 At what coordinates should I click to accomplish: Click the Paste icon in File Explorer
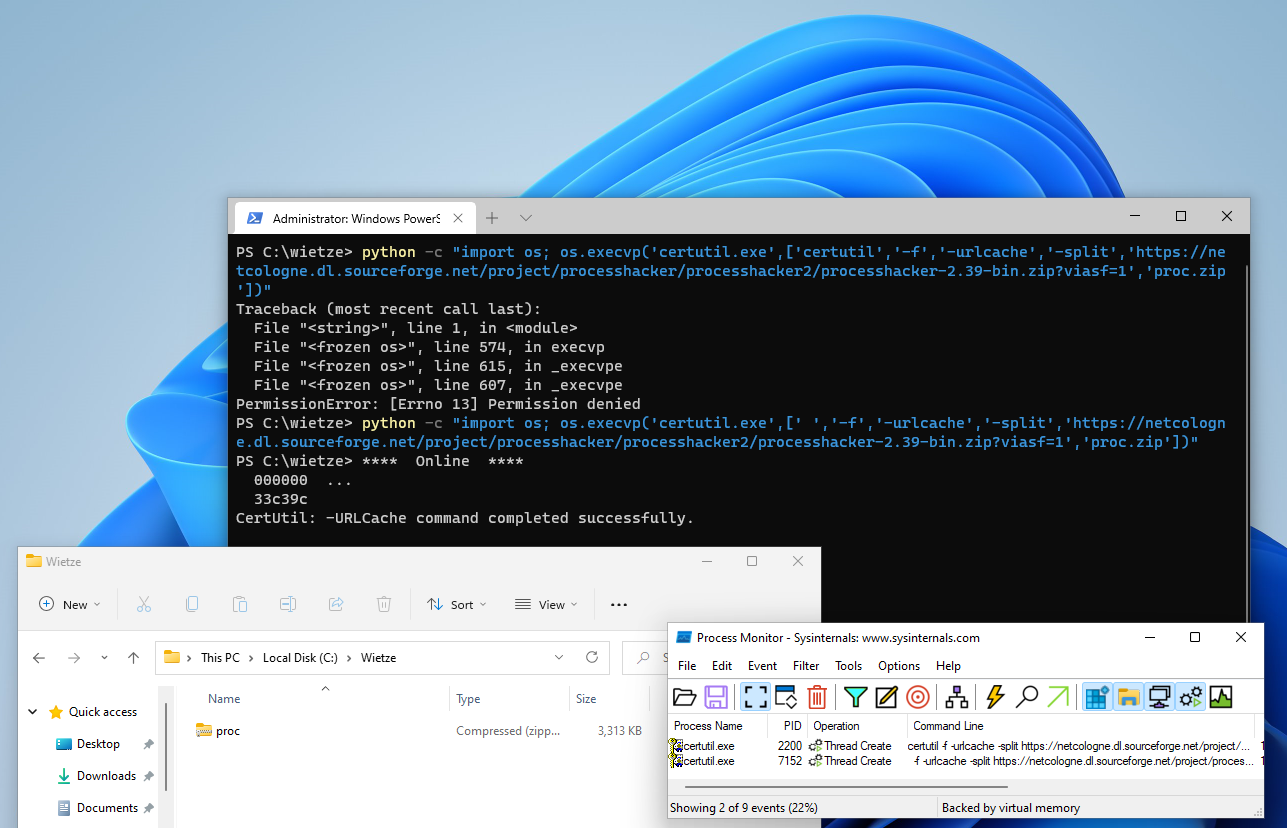click(240, 604)
